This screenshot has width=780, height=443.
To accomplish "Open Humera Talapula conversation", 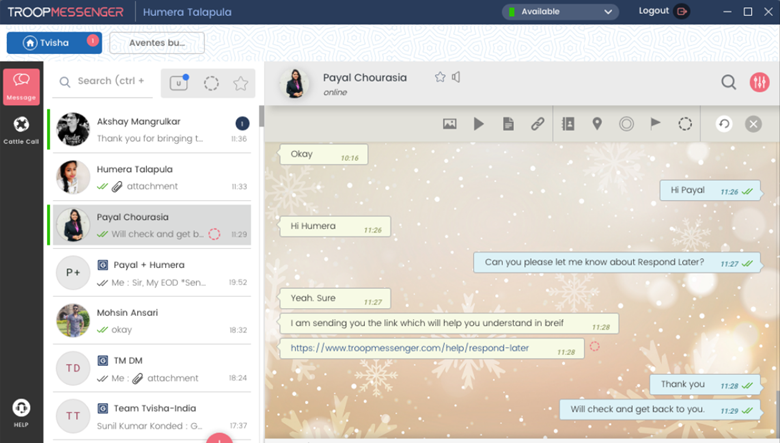I will click(x=152, y=177).
